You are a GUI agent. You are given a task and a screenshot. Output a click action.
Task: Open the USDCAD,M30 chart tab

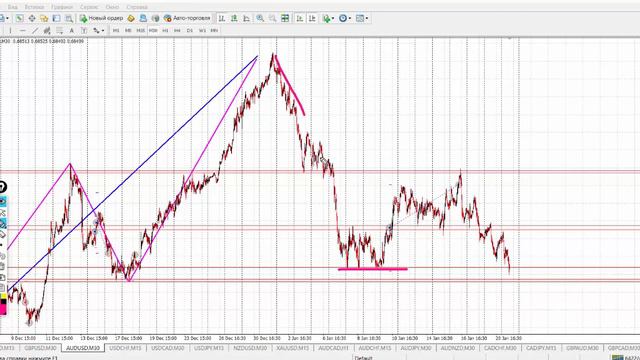[168, 348]
